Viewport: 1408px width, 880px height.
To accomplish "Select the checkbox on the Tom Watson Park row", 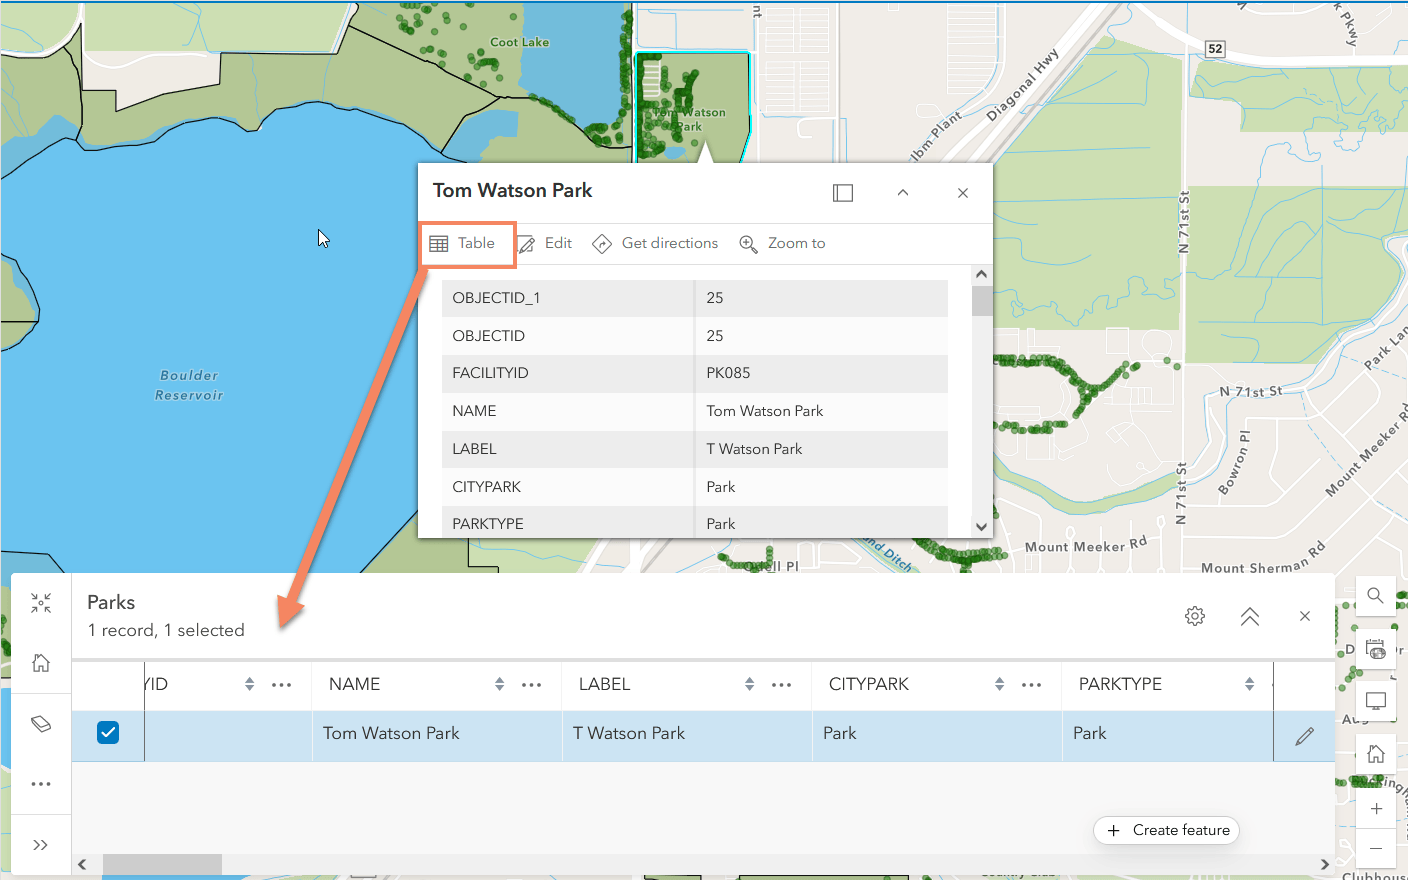I will click(x=107, y=733).
